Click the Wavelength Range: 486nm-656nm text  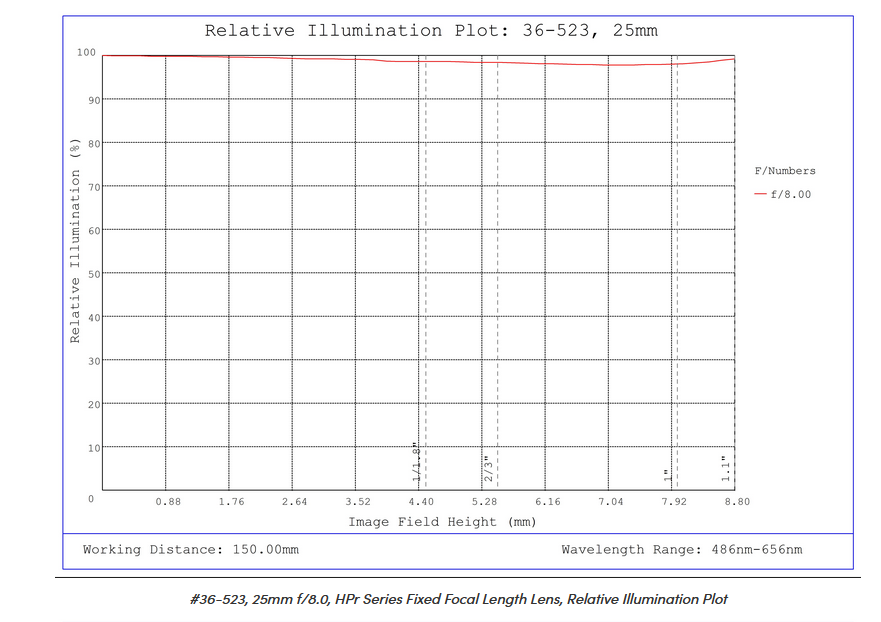681,549
